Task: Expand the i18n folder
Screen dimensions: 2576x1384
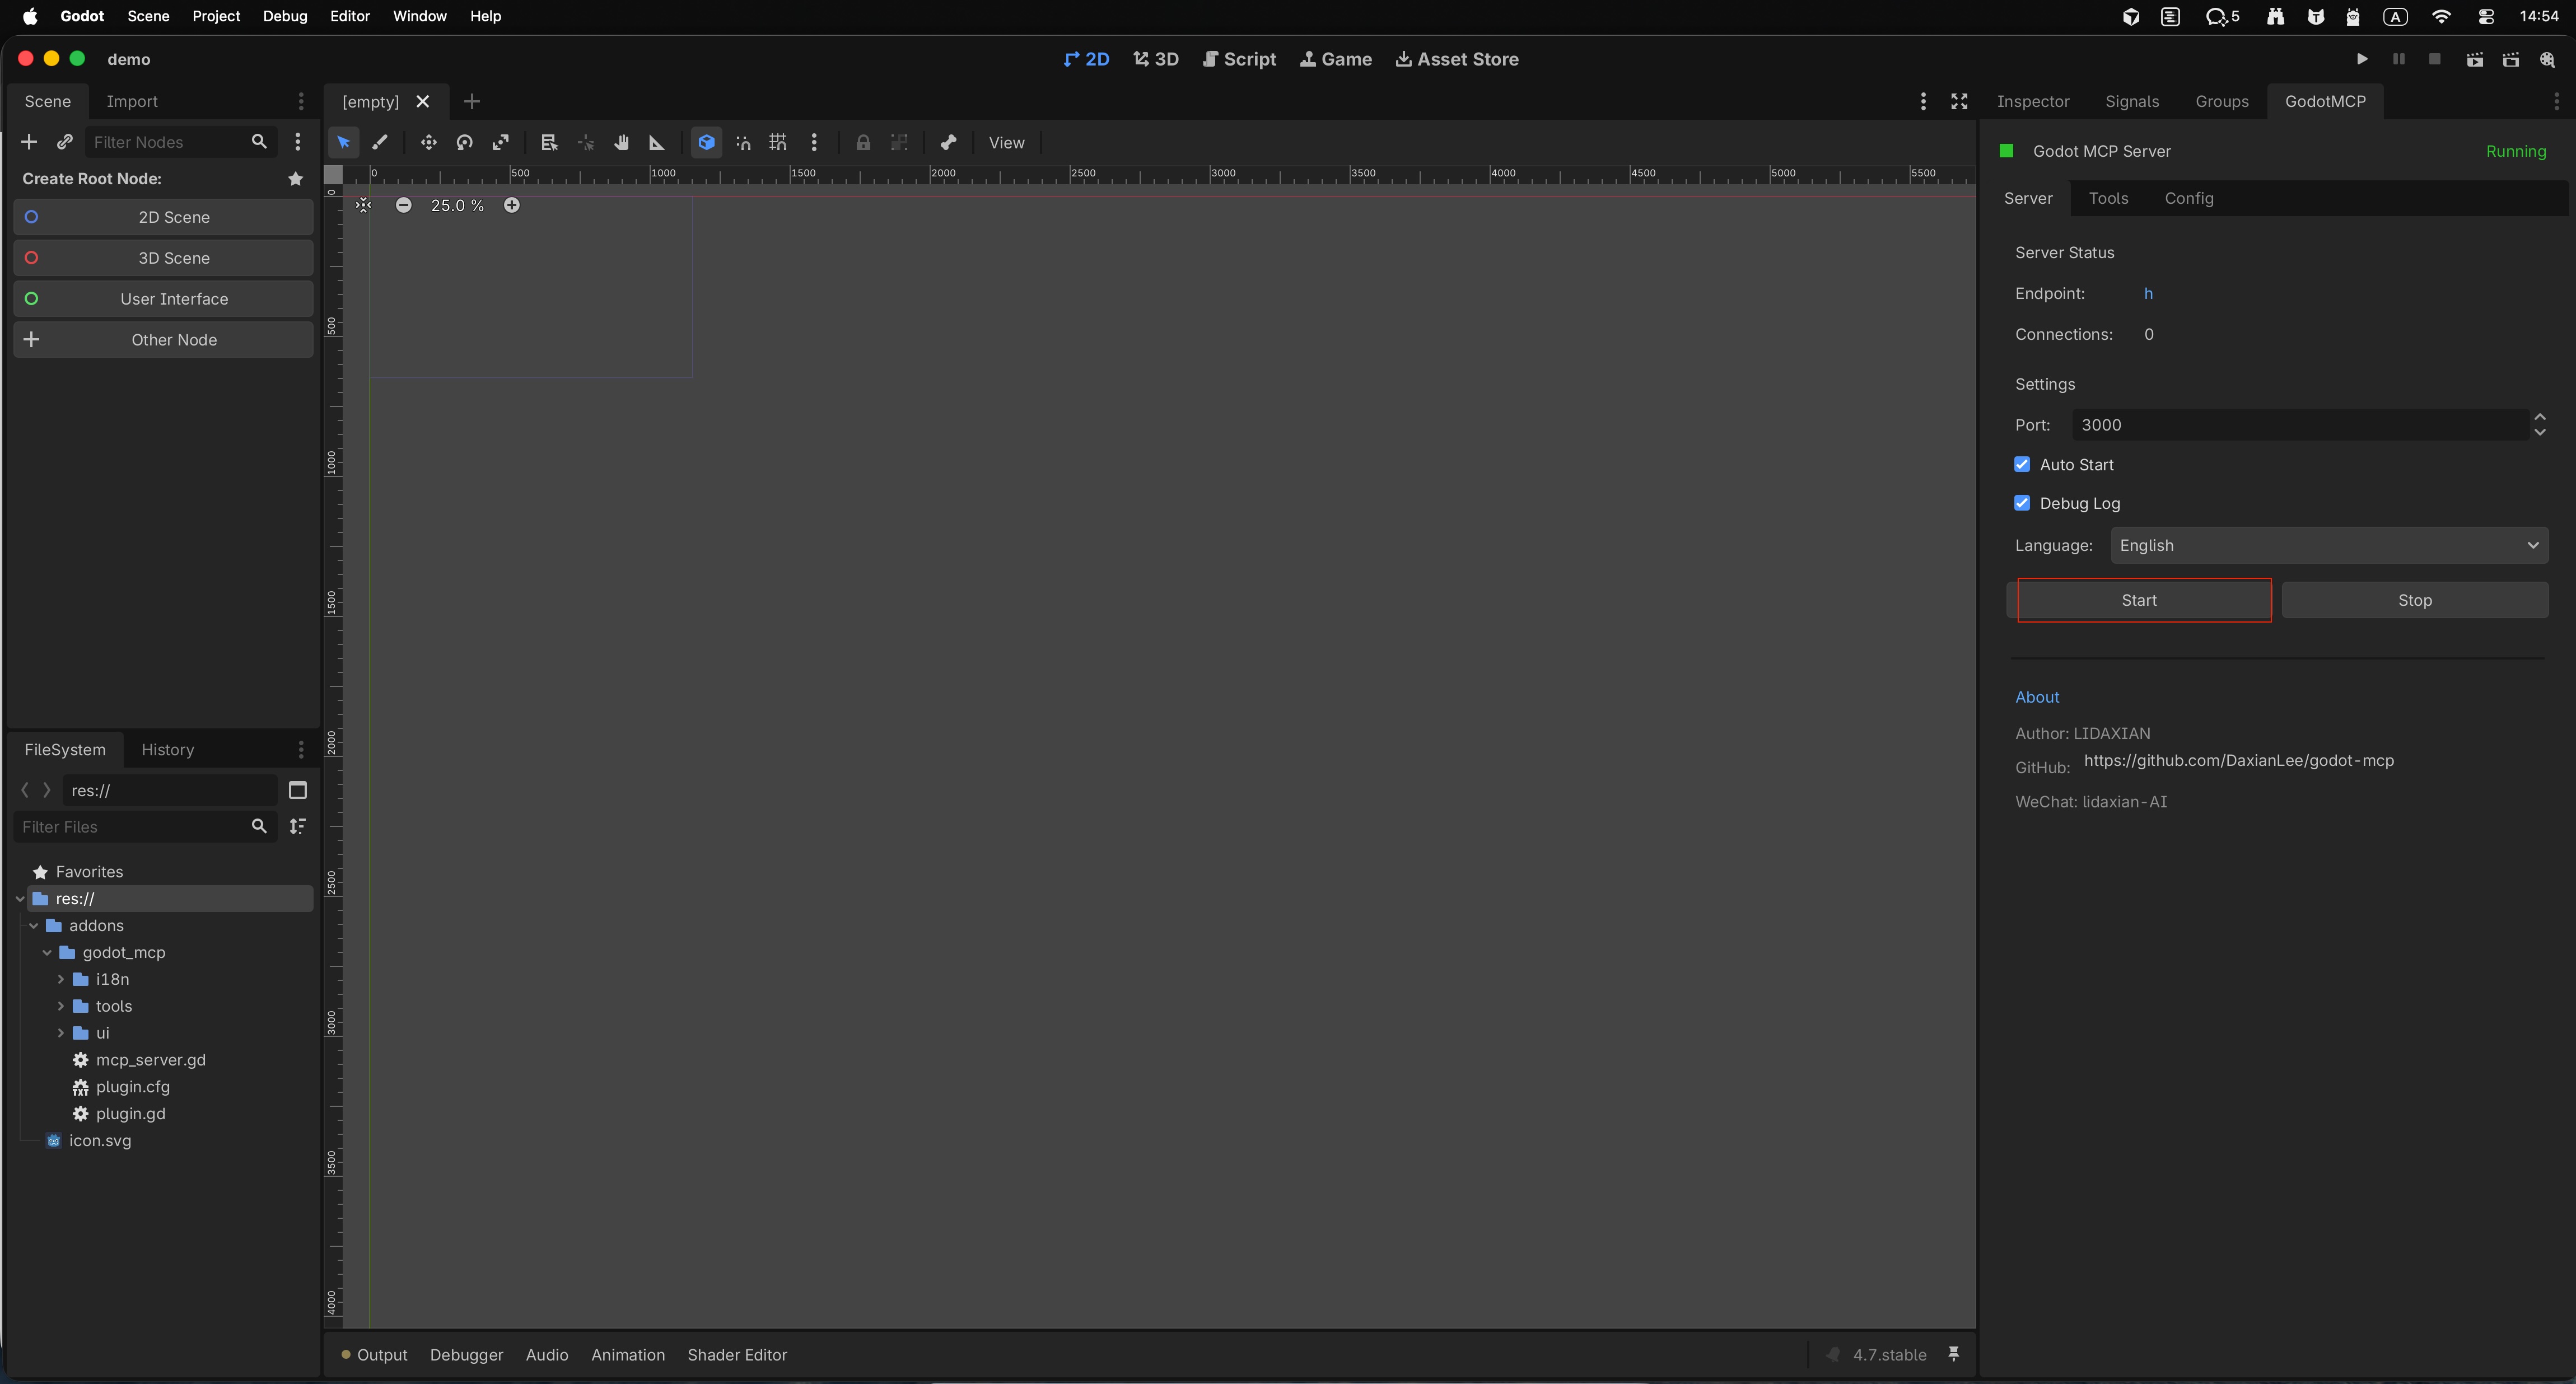Action: [61, 979]
